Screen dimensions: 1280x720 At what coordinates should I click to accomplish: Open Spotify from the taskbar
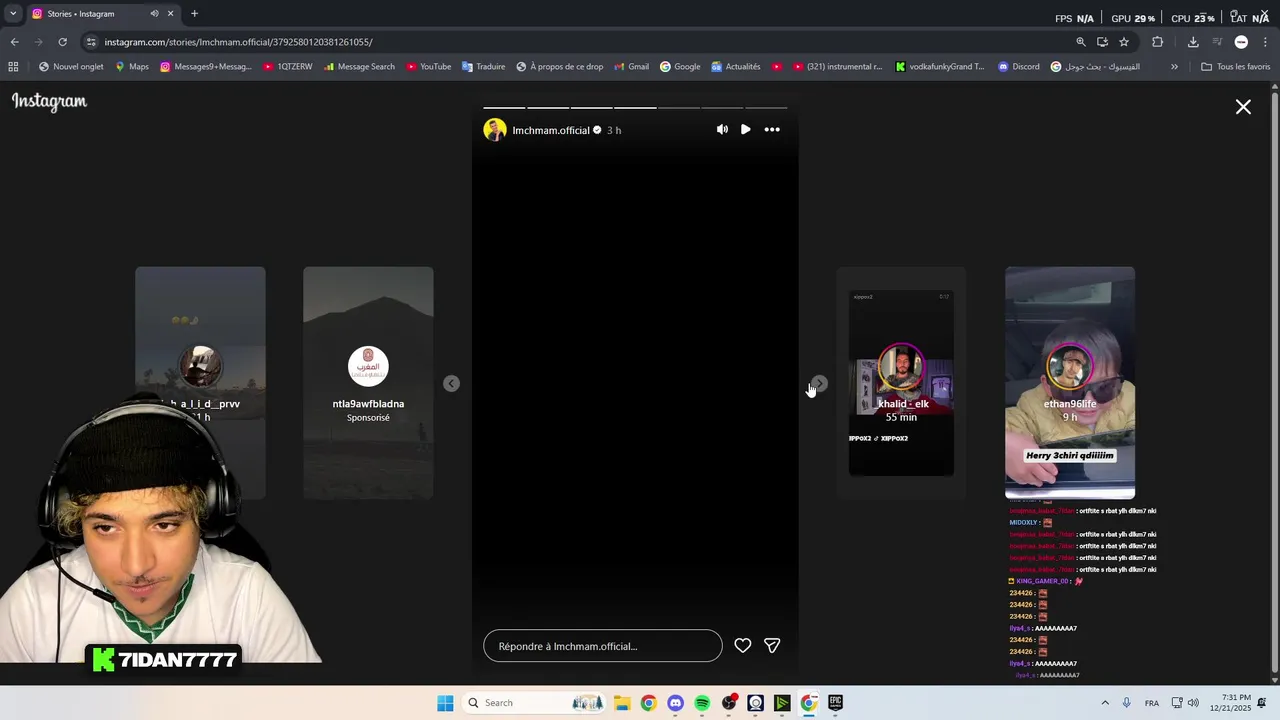[x=702, y=703]
